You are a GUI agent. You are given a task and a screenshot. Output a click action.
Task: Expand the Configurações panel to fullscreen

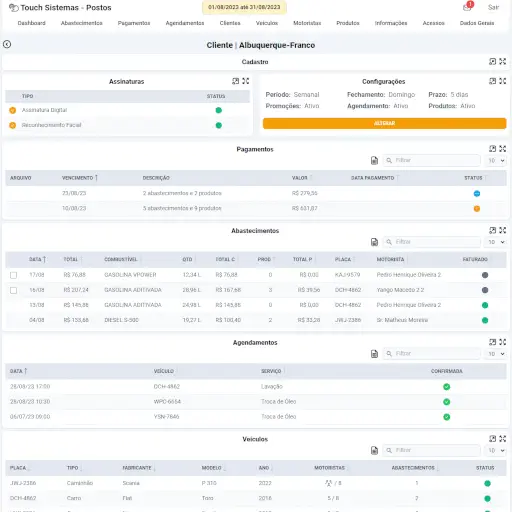pyautogui.click(x=502, y=81)
